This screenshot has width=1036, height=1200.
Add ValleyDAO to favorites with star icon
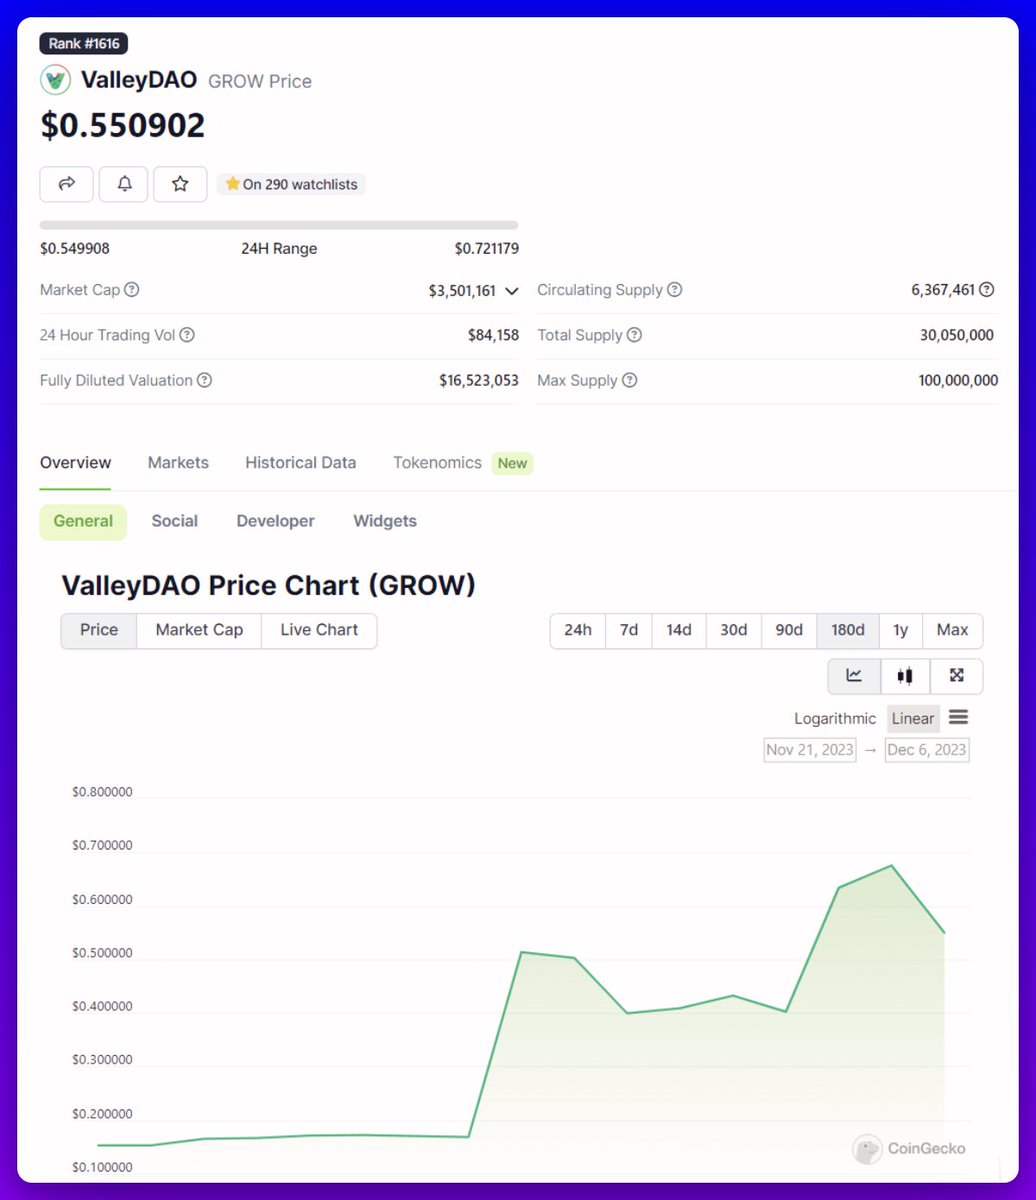click(180, 184)
